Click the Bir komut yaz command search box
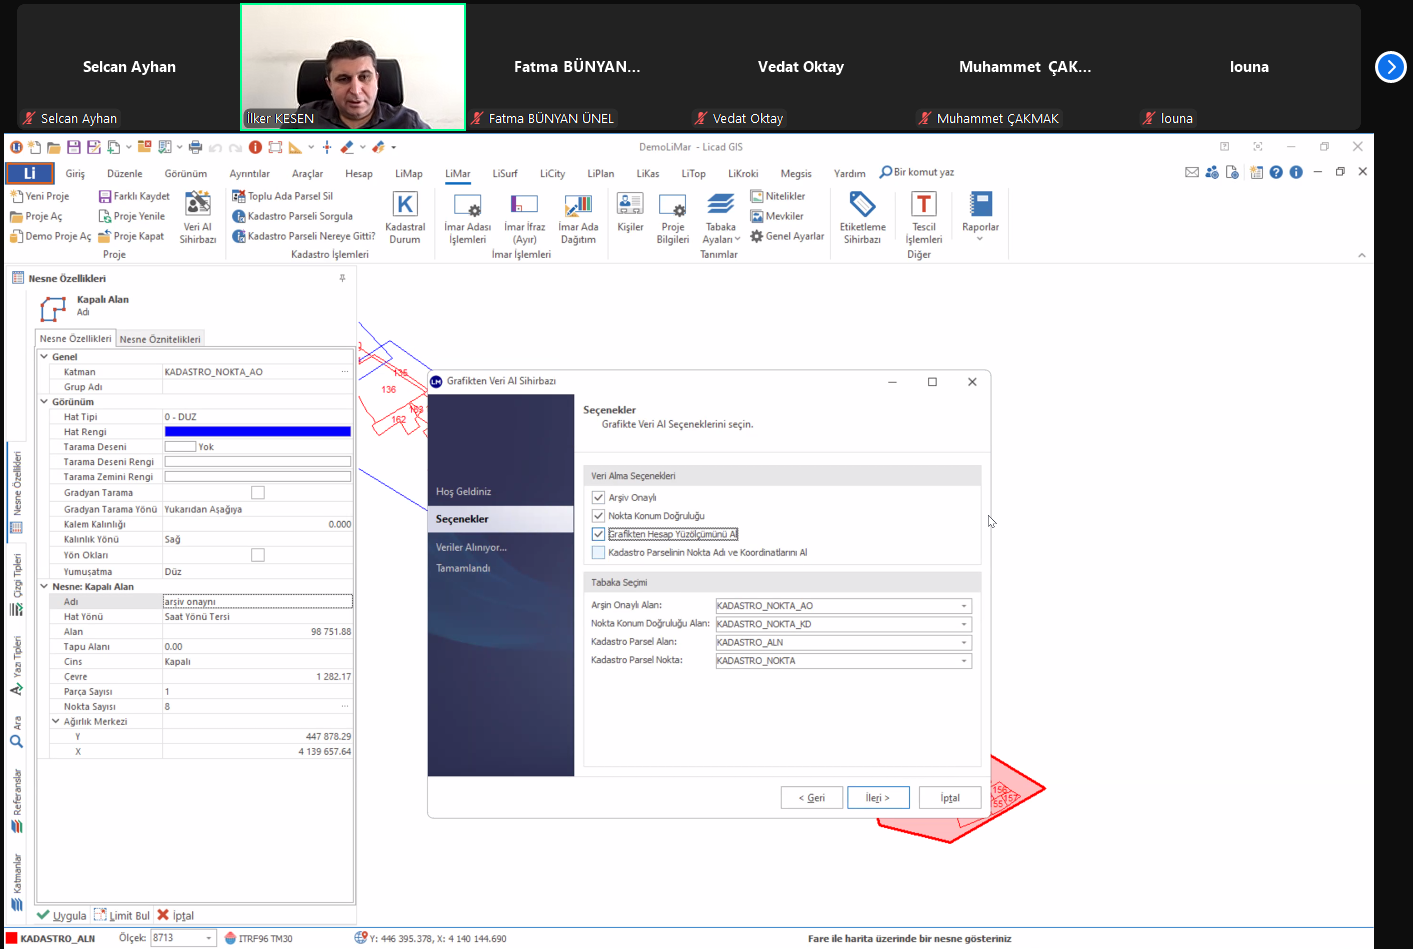 [917, 172]
